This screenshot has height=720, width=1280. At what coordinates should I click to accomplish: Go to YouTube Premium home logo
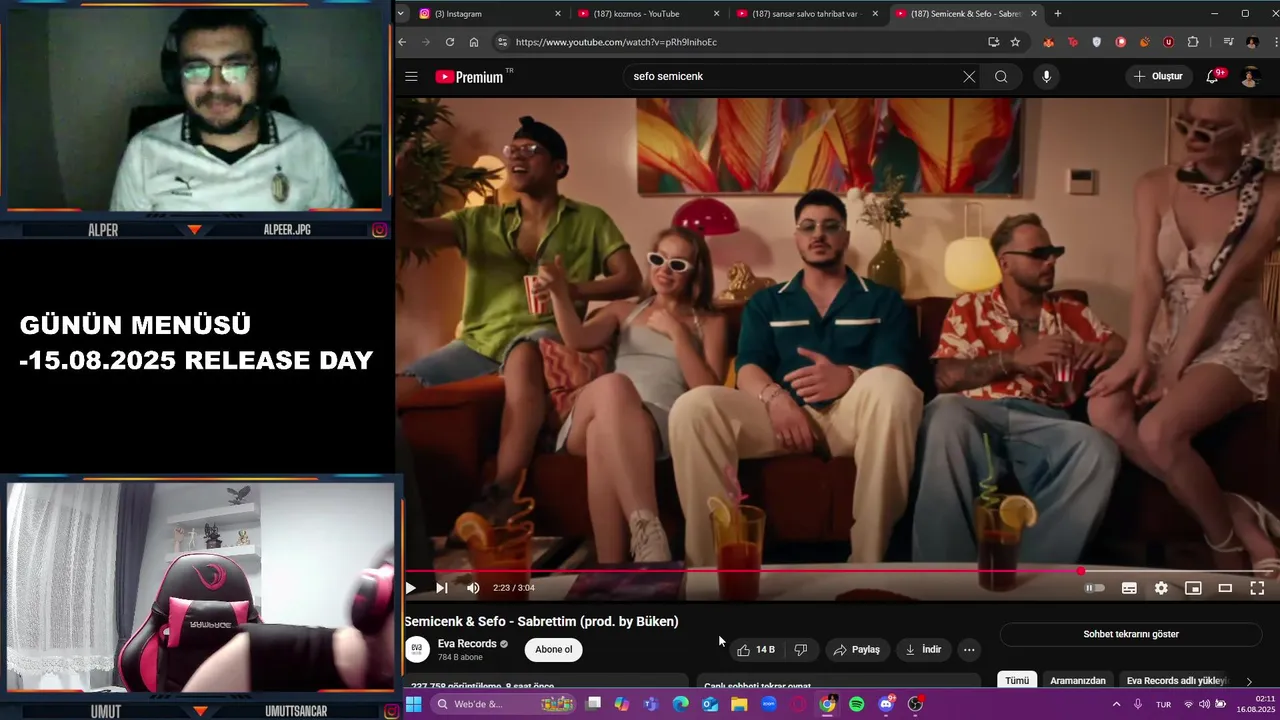[469, 77]
